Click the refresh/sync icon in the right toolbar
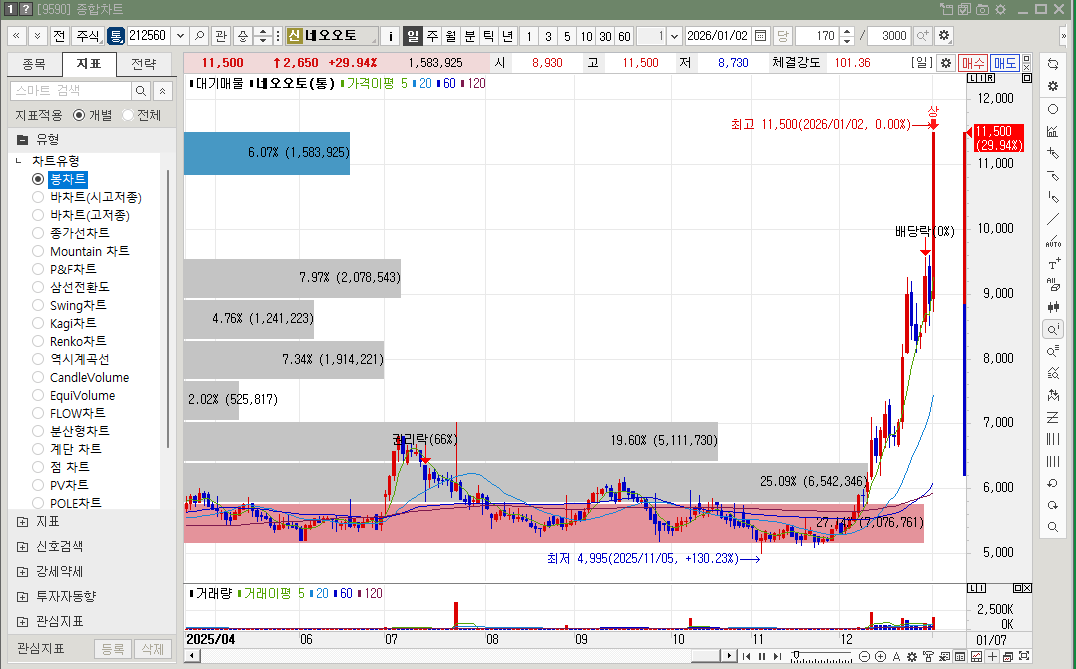1076x669 pixels. pyautogui.click(x=1053, y=64)
